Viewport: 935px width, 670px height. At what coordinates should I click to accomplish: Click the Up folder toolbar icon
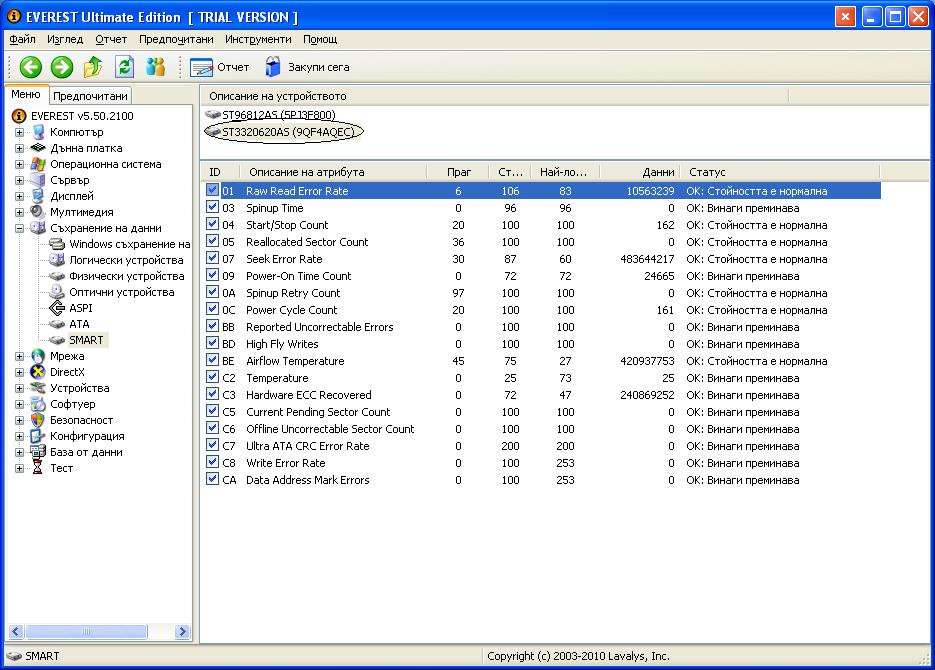(x=93, y=67)
